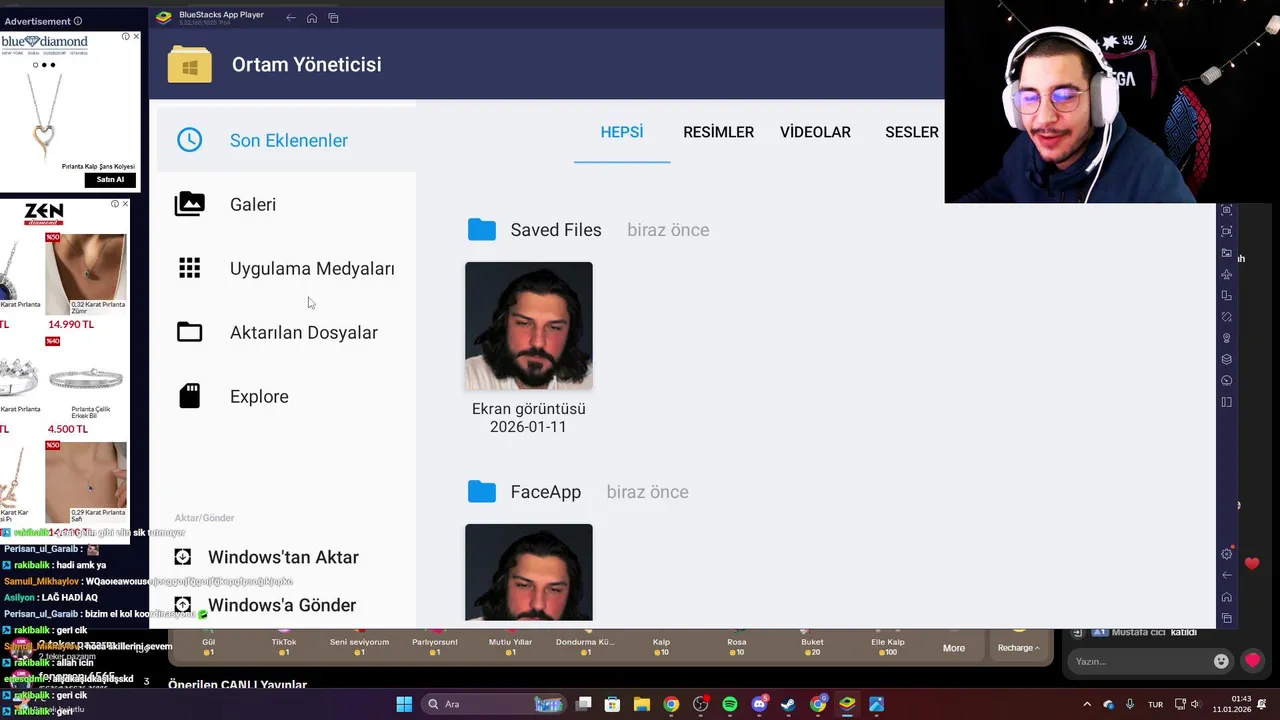This screenshot has height=720, width=1280.
Task: Open BlueStacks sidebar media folder icon
Action: [1227, 253]
